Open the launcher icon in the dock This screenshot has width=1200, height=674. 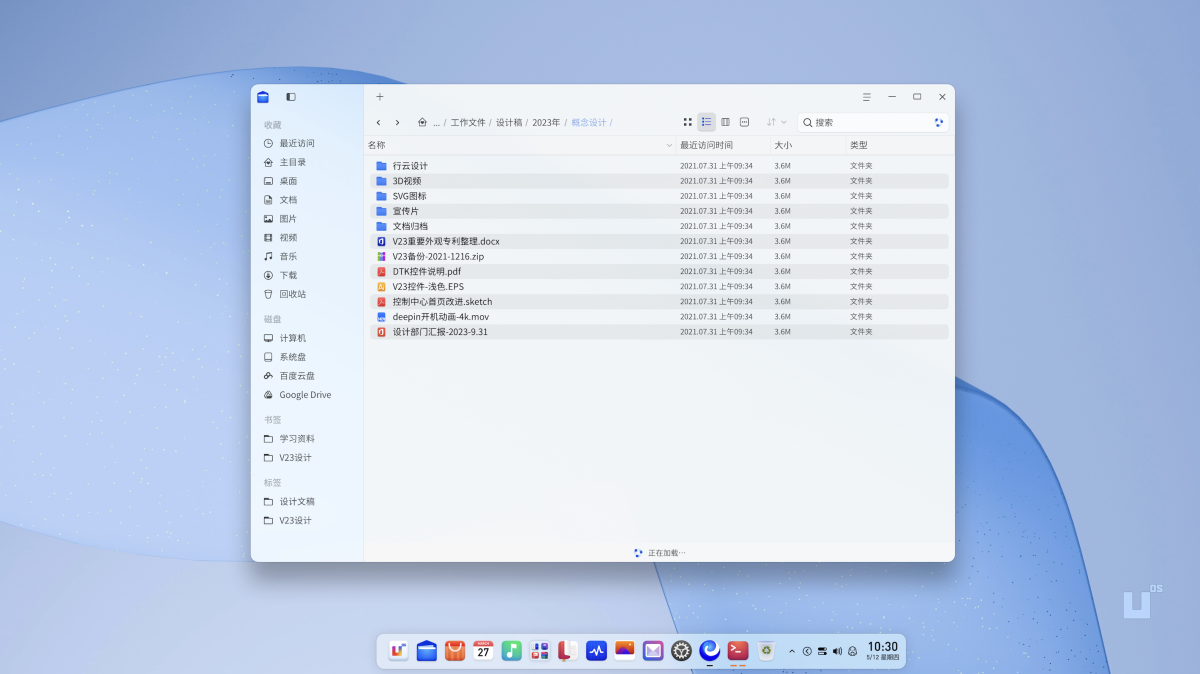(x=398, y=651)
